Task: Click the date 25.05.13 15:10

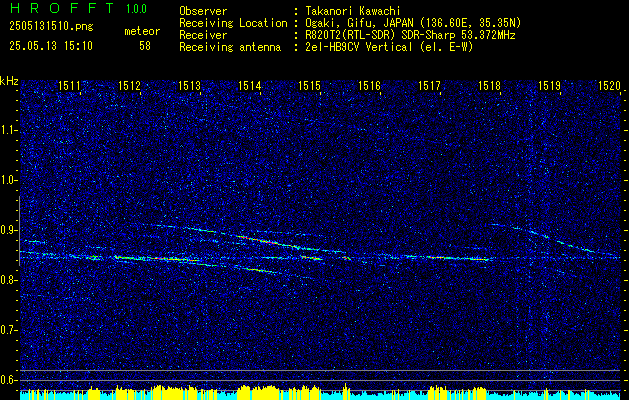Action: pos(51,46)
